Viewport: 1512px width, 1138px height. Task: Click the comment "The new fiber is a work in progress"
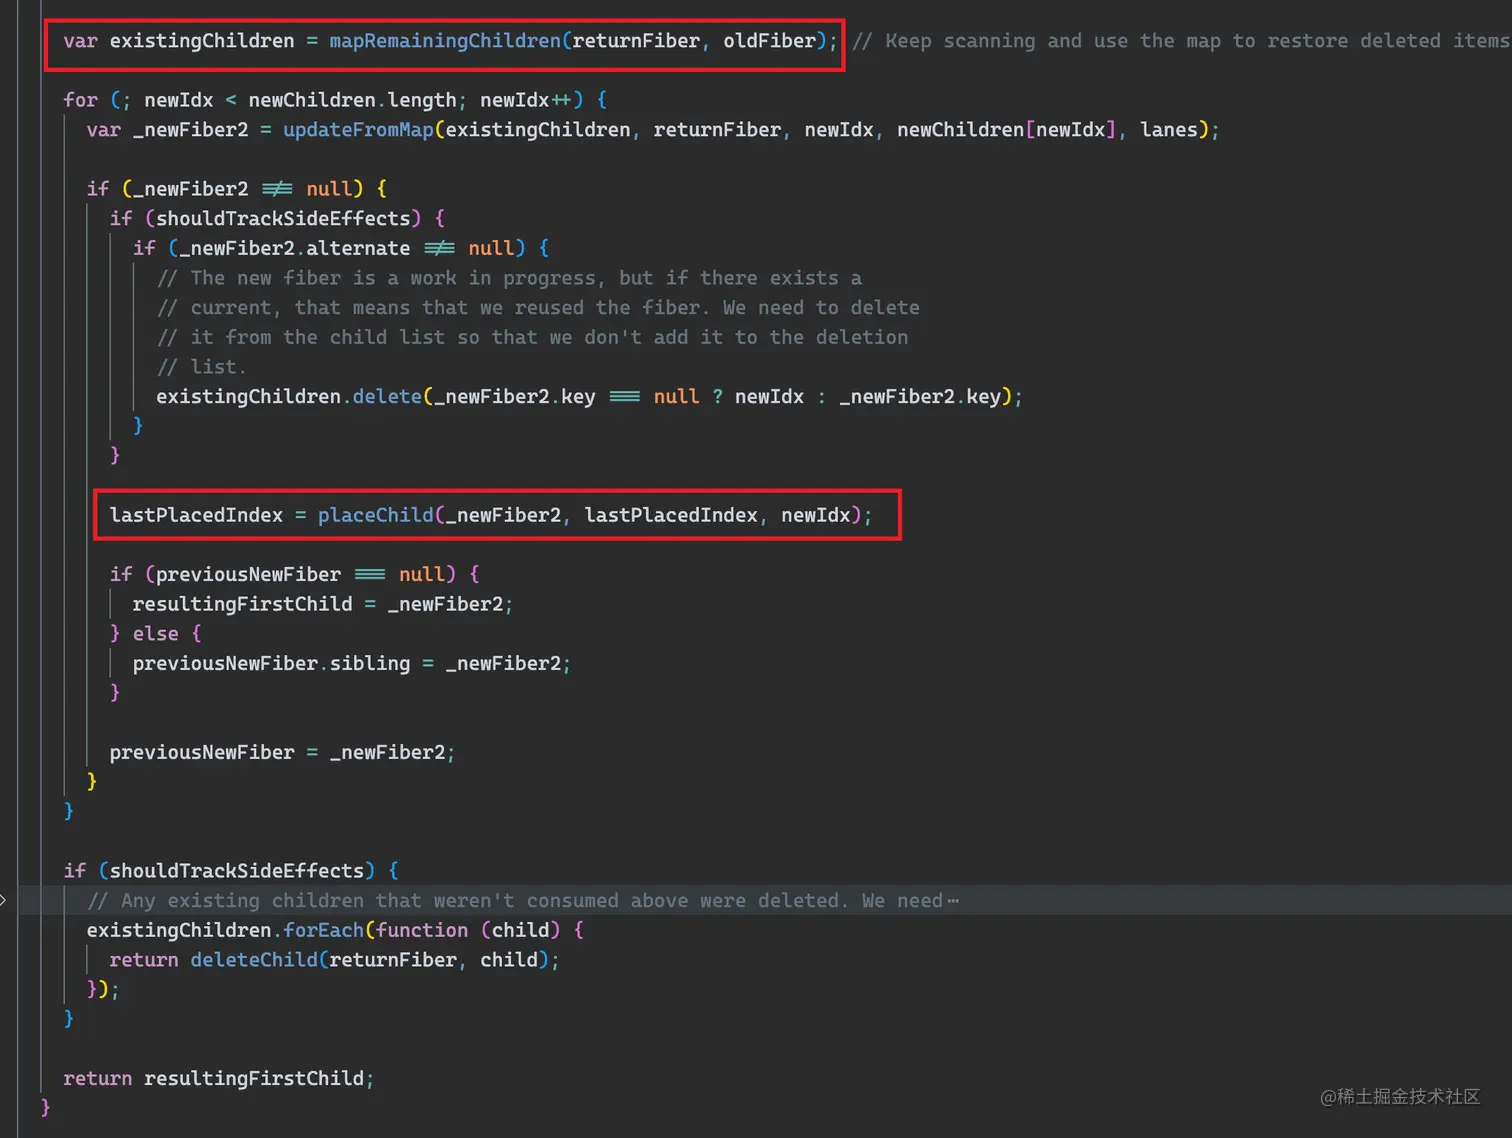pyautogui.click(x=509, y=278)
